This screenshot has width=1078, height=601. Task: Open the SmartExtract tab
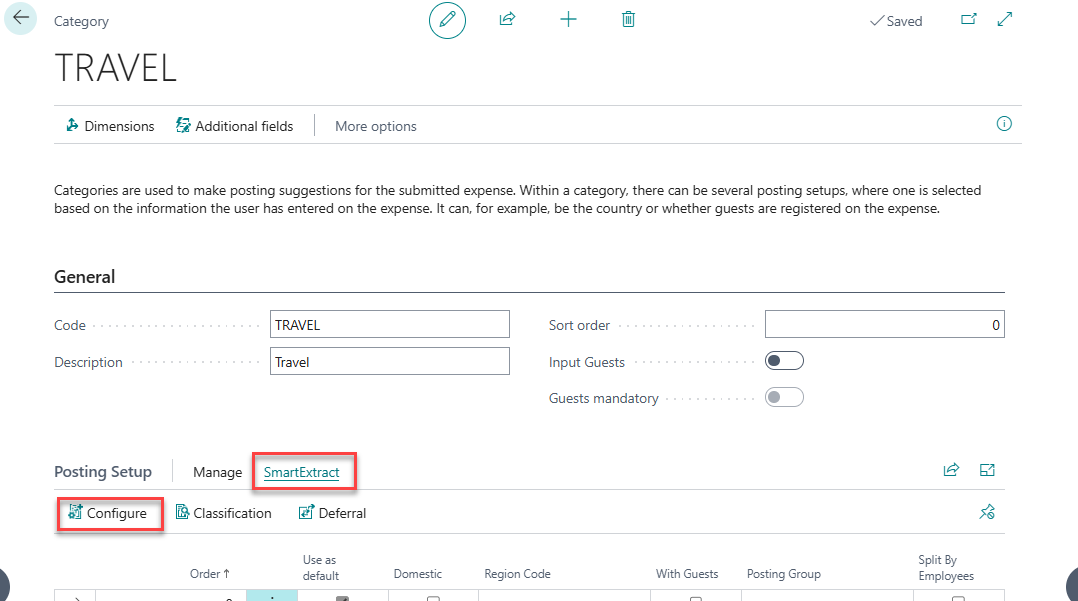(x=301, y=472)
